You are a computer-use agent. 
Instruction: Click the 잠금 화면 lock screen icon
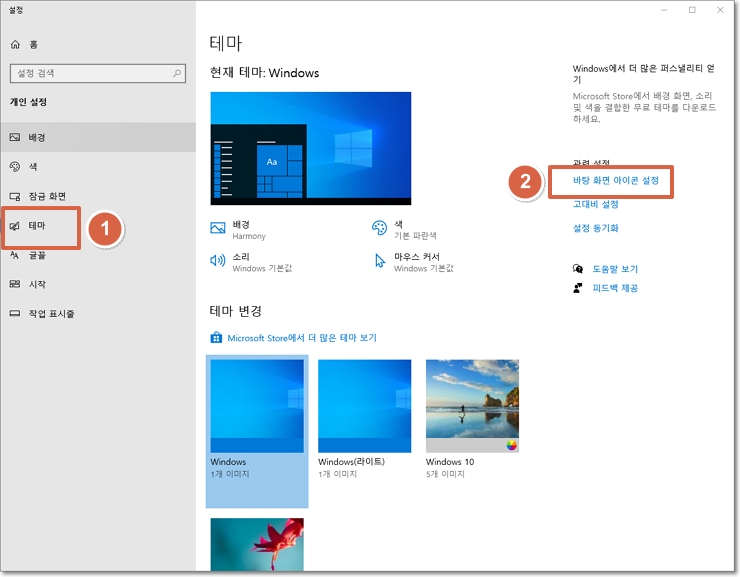pyautogui.click(x=15, y=196)
